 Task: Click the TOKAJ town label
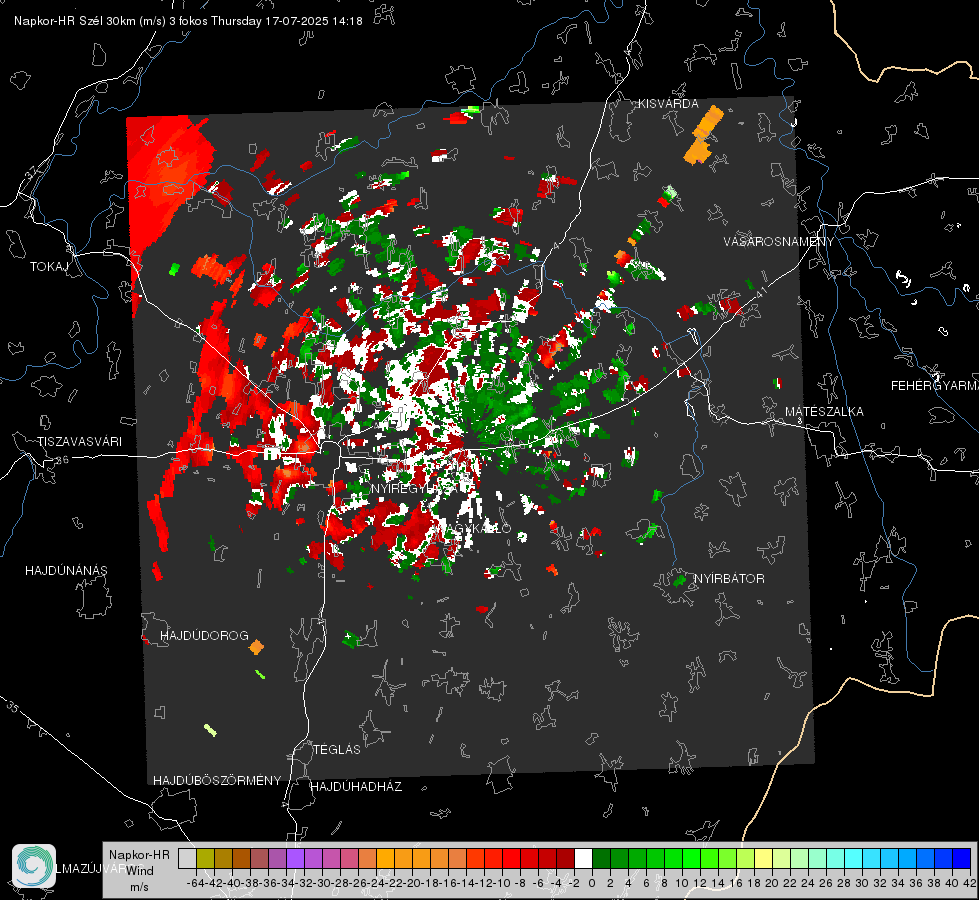pos(49,267)
